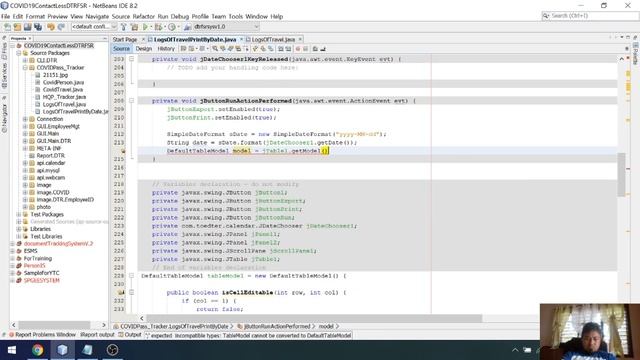Screen dimensions: 640x360
Task: Select MQP_Tracker.java in project tree
Action: click(64, 97)
